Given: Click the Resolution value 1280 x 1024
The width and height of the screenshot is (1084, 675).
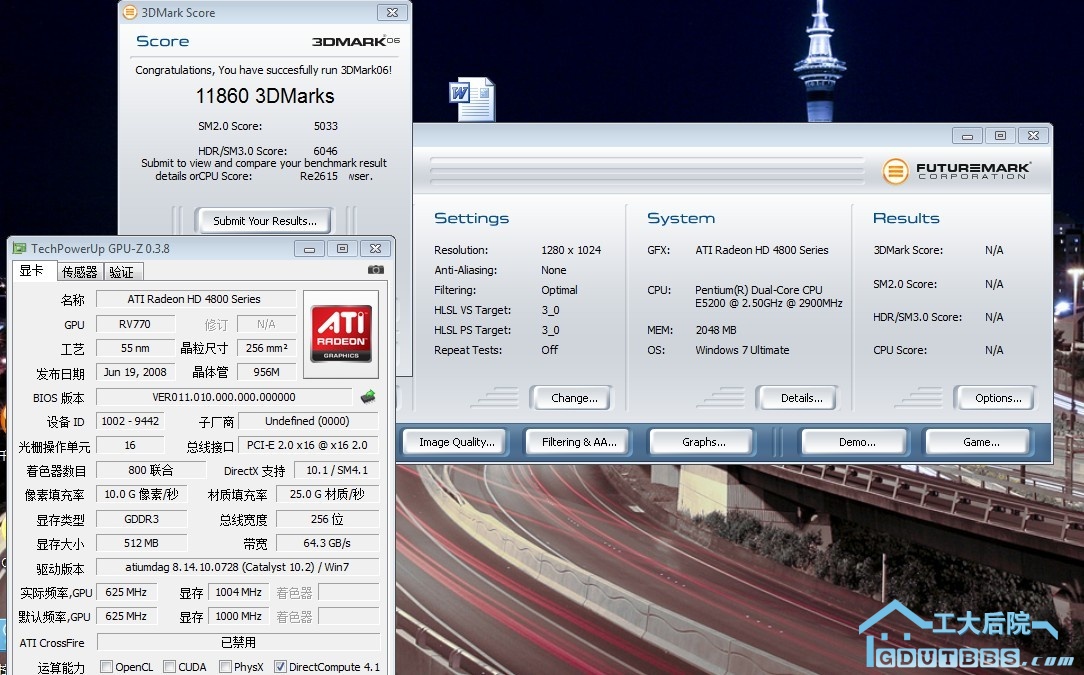Looking at the screenshot, I should tap(571, 250).
